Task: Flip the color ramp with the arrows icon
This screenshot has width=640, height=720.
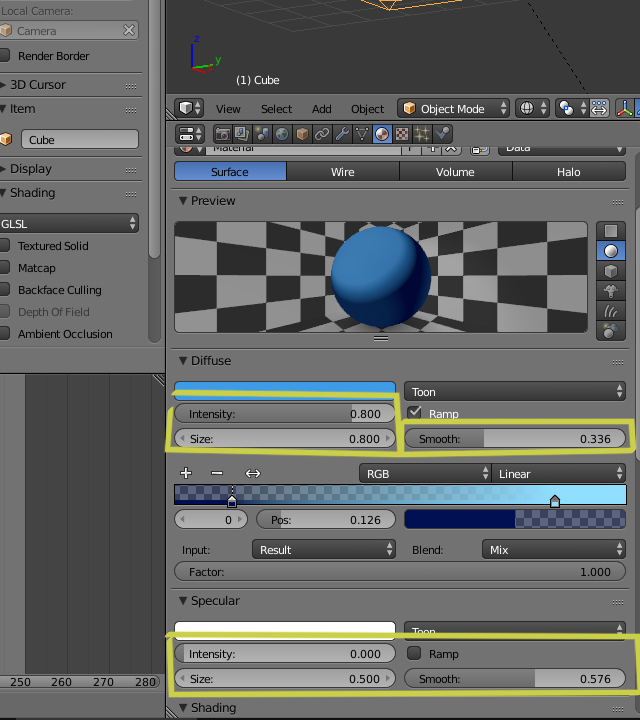Action: [x=253, y=473]
